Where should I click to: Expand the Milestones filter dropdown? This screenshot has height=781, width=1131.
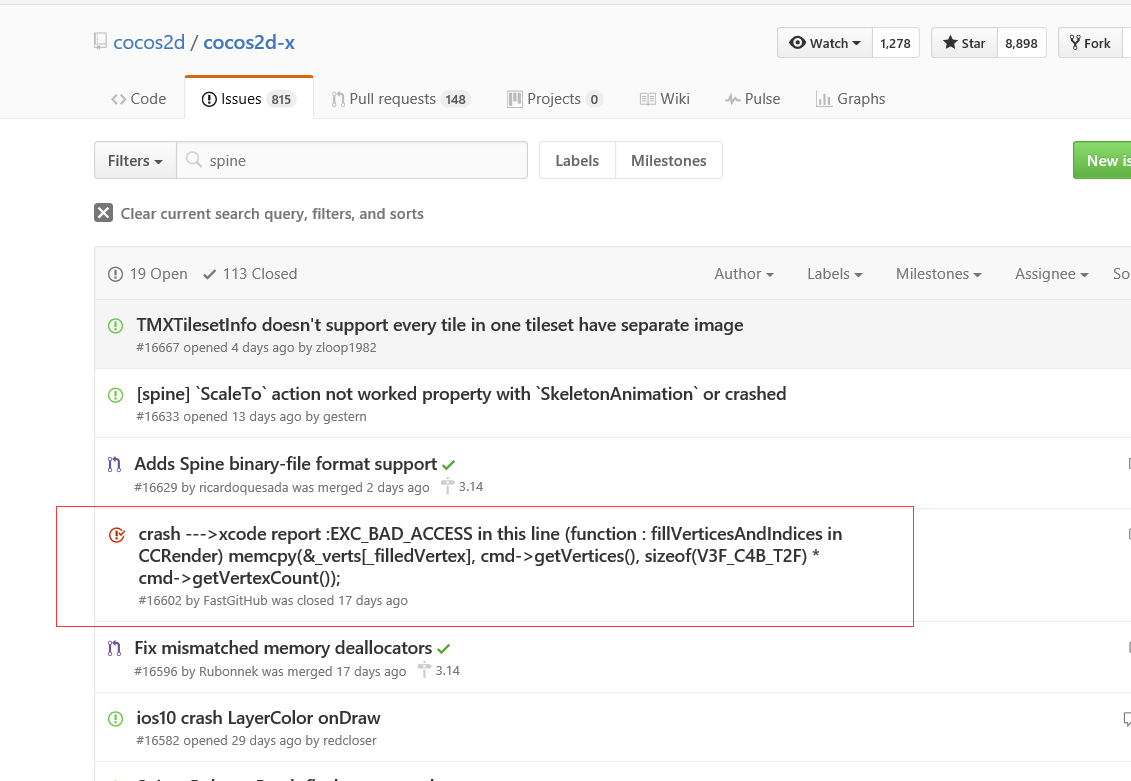(x=938, y=274)
